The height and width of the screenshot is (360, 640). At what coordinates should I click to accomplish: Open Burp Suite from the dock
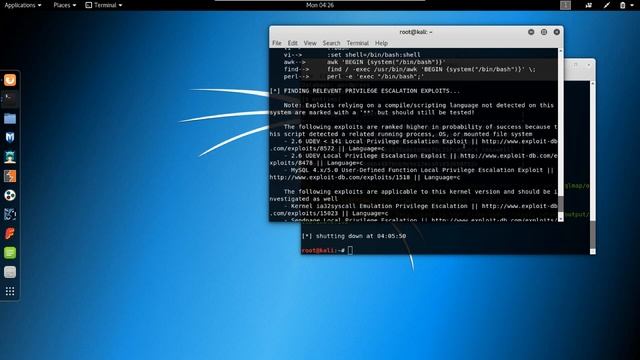10,176
